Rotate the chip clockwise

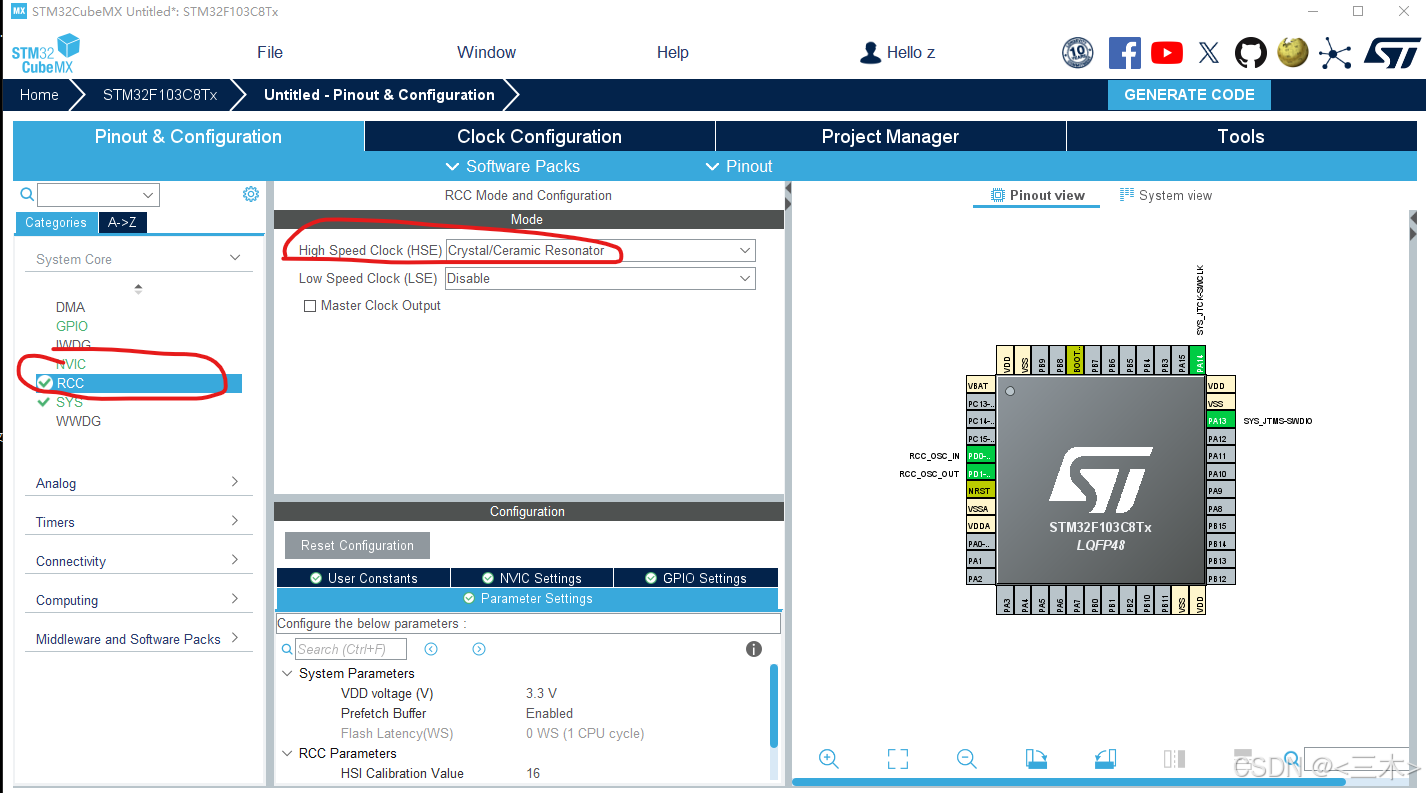[1036, 759]
